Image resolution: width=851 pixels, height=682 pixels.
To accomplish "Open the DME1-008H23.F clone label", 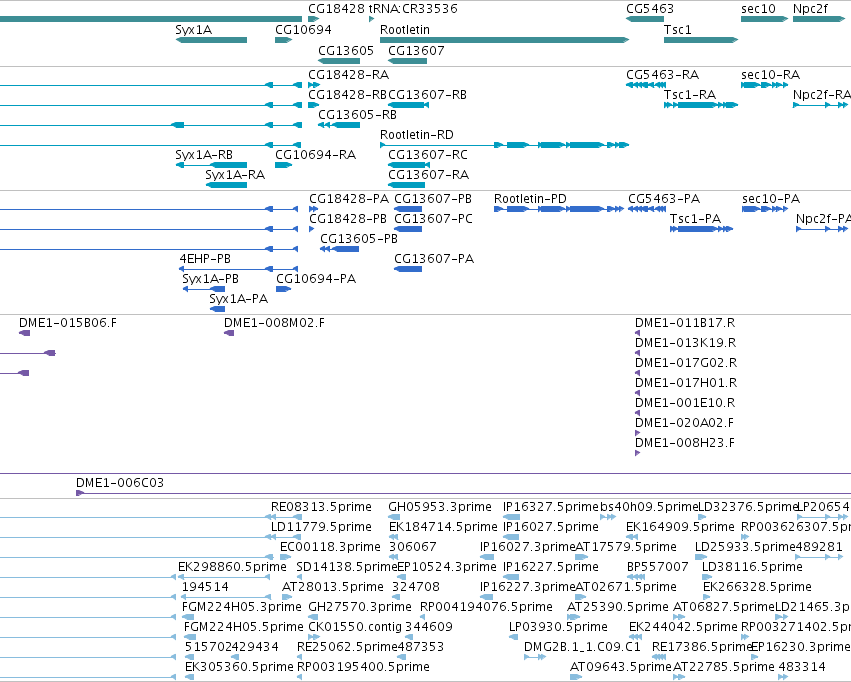I will click(x=685, y=443).
